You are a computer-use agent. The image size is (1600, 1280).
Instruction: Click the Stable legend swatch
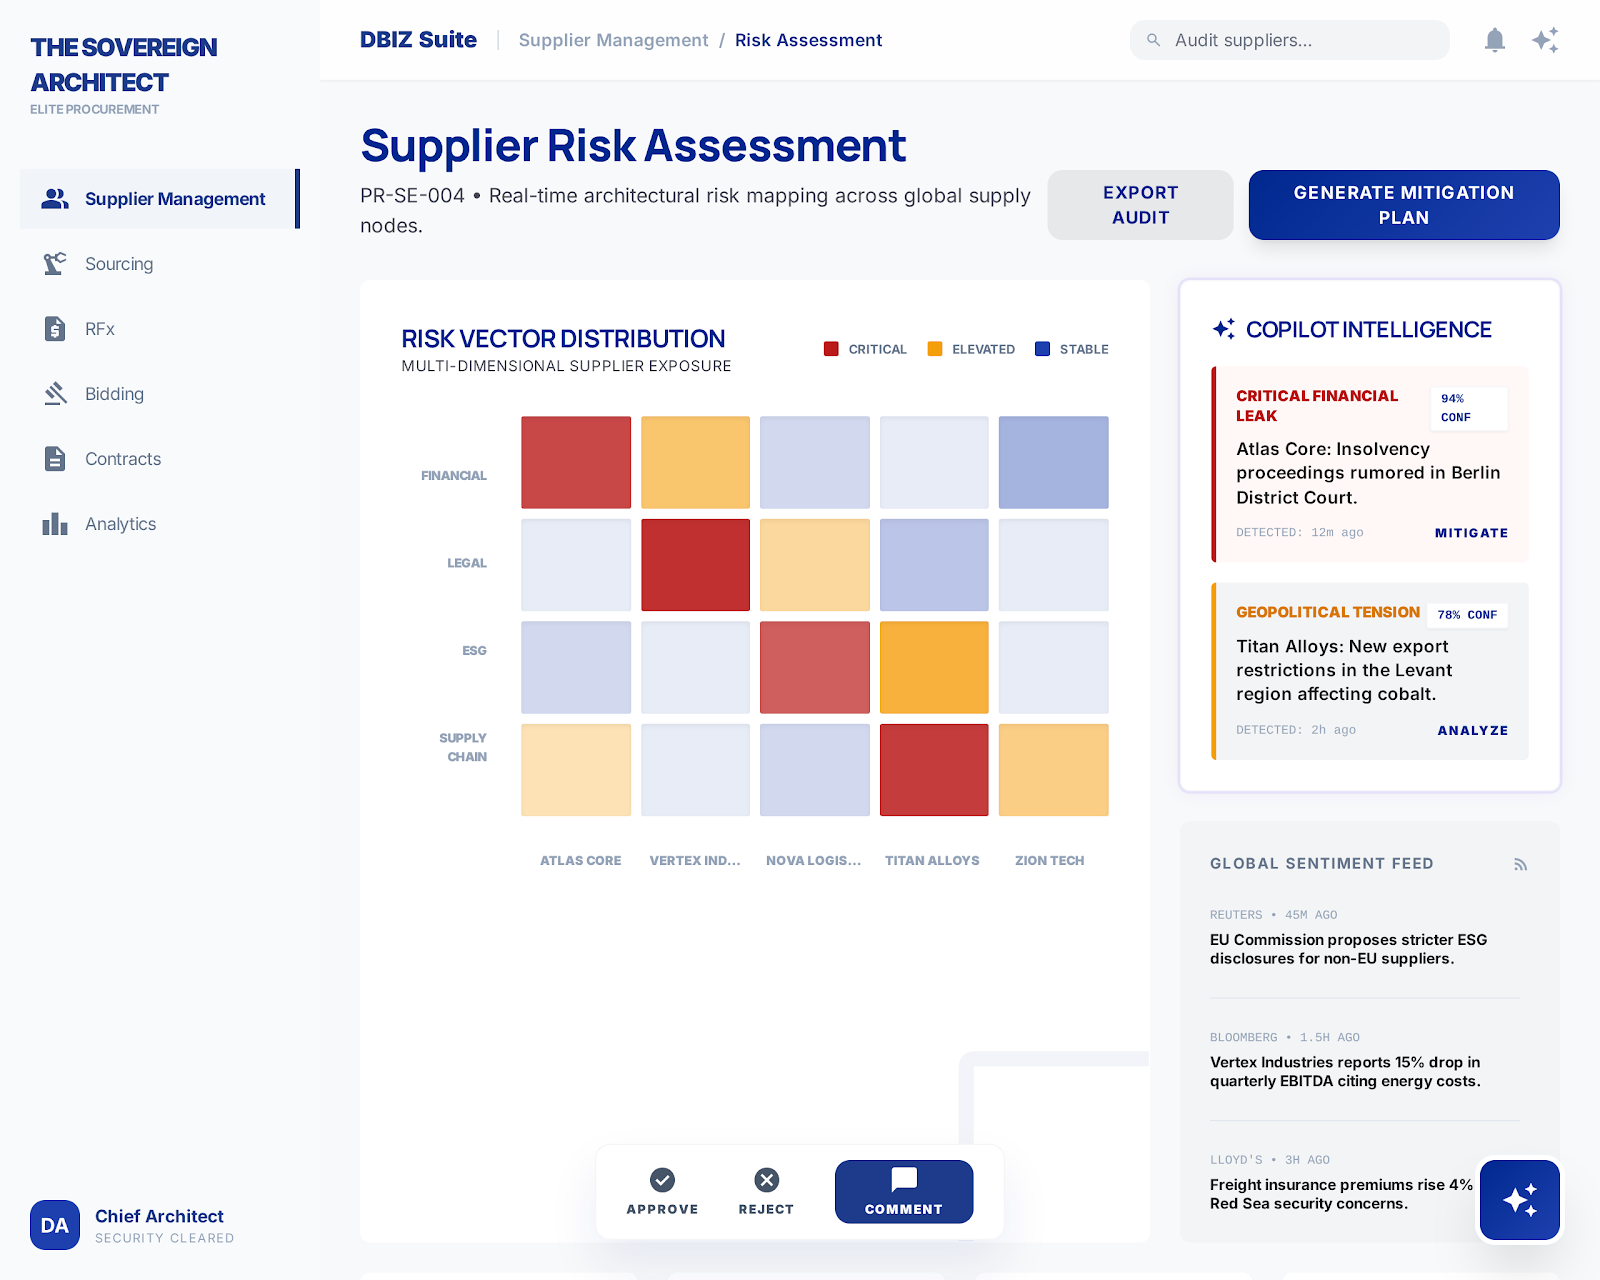1042,349
